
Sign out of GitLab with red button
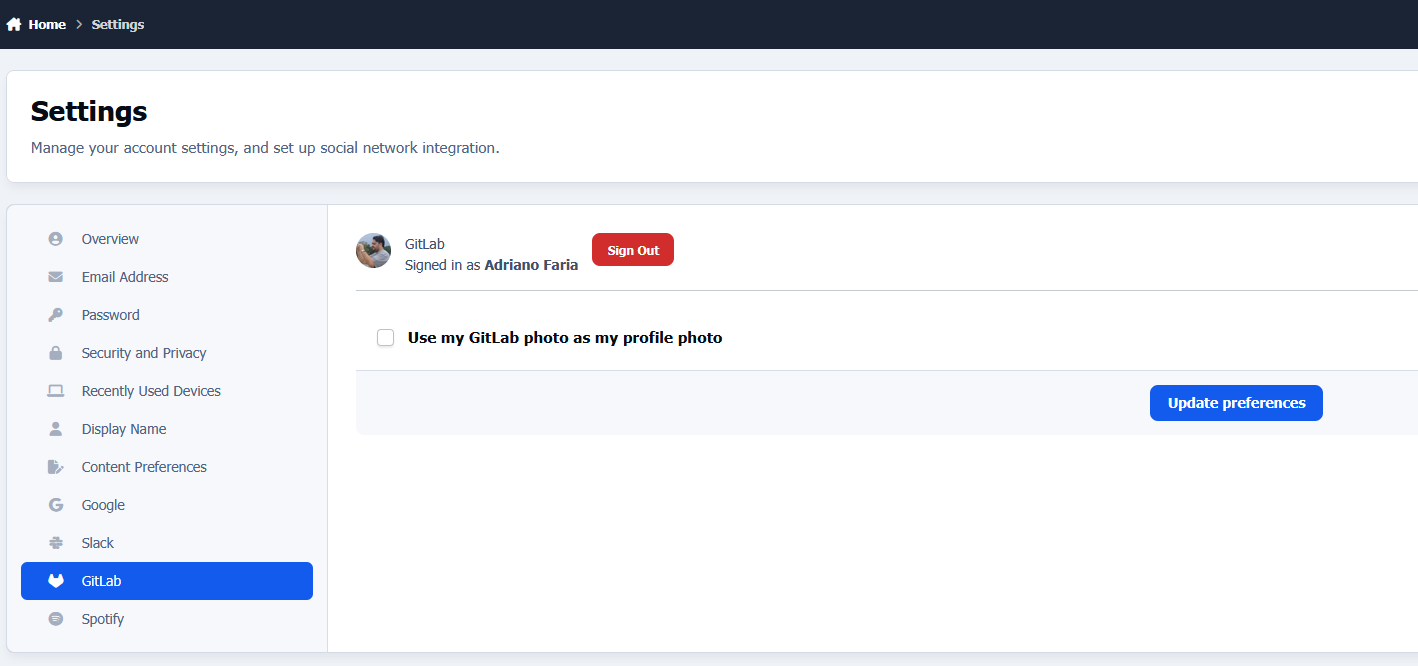tap(633, 250)
